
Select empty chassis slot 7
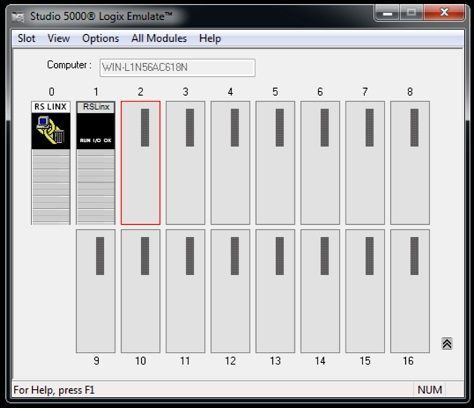(365, 163)
